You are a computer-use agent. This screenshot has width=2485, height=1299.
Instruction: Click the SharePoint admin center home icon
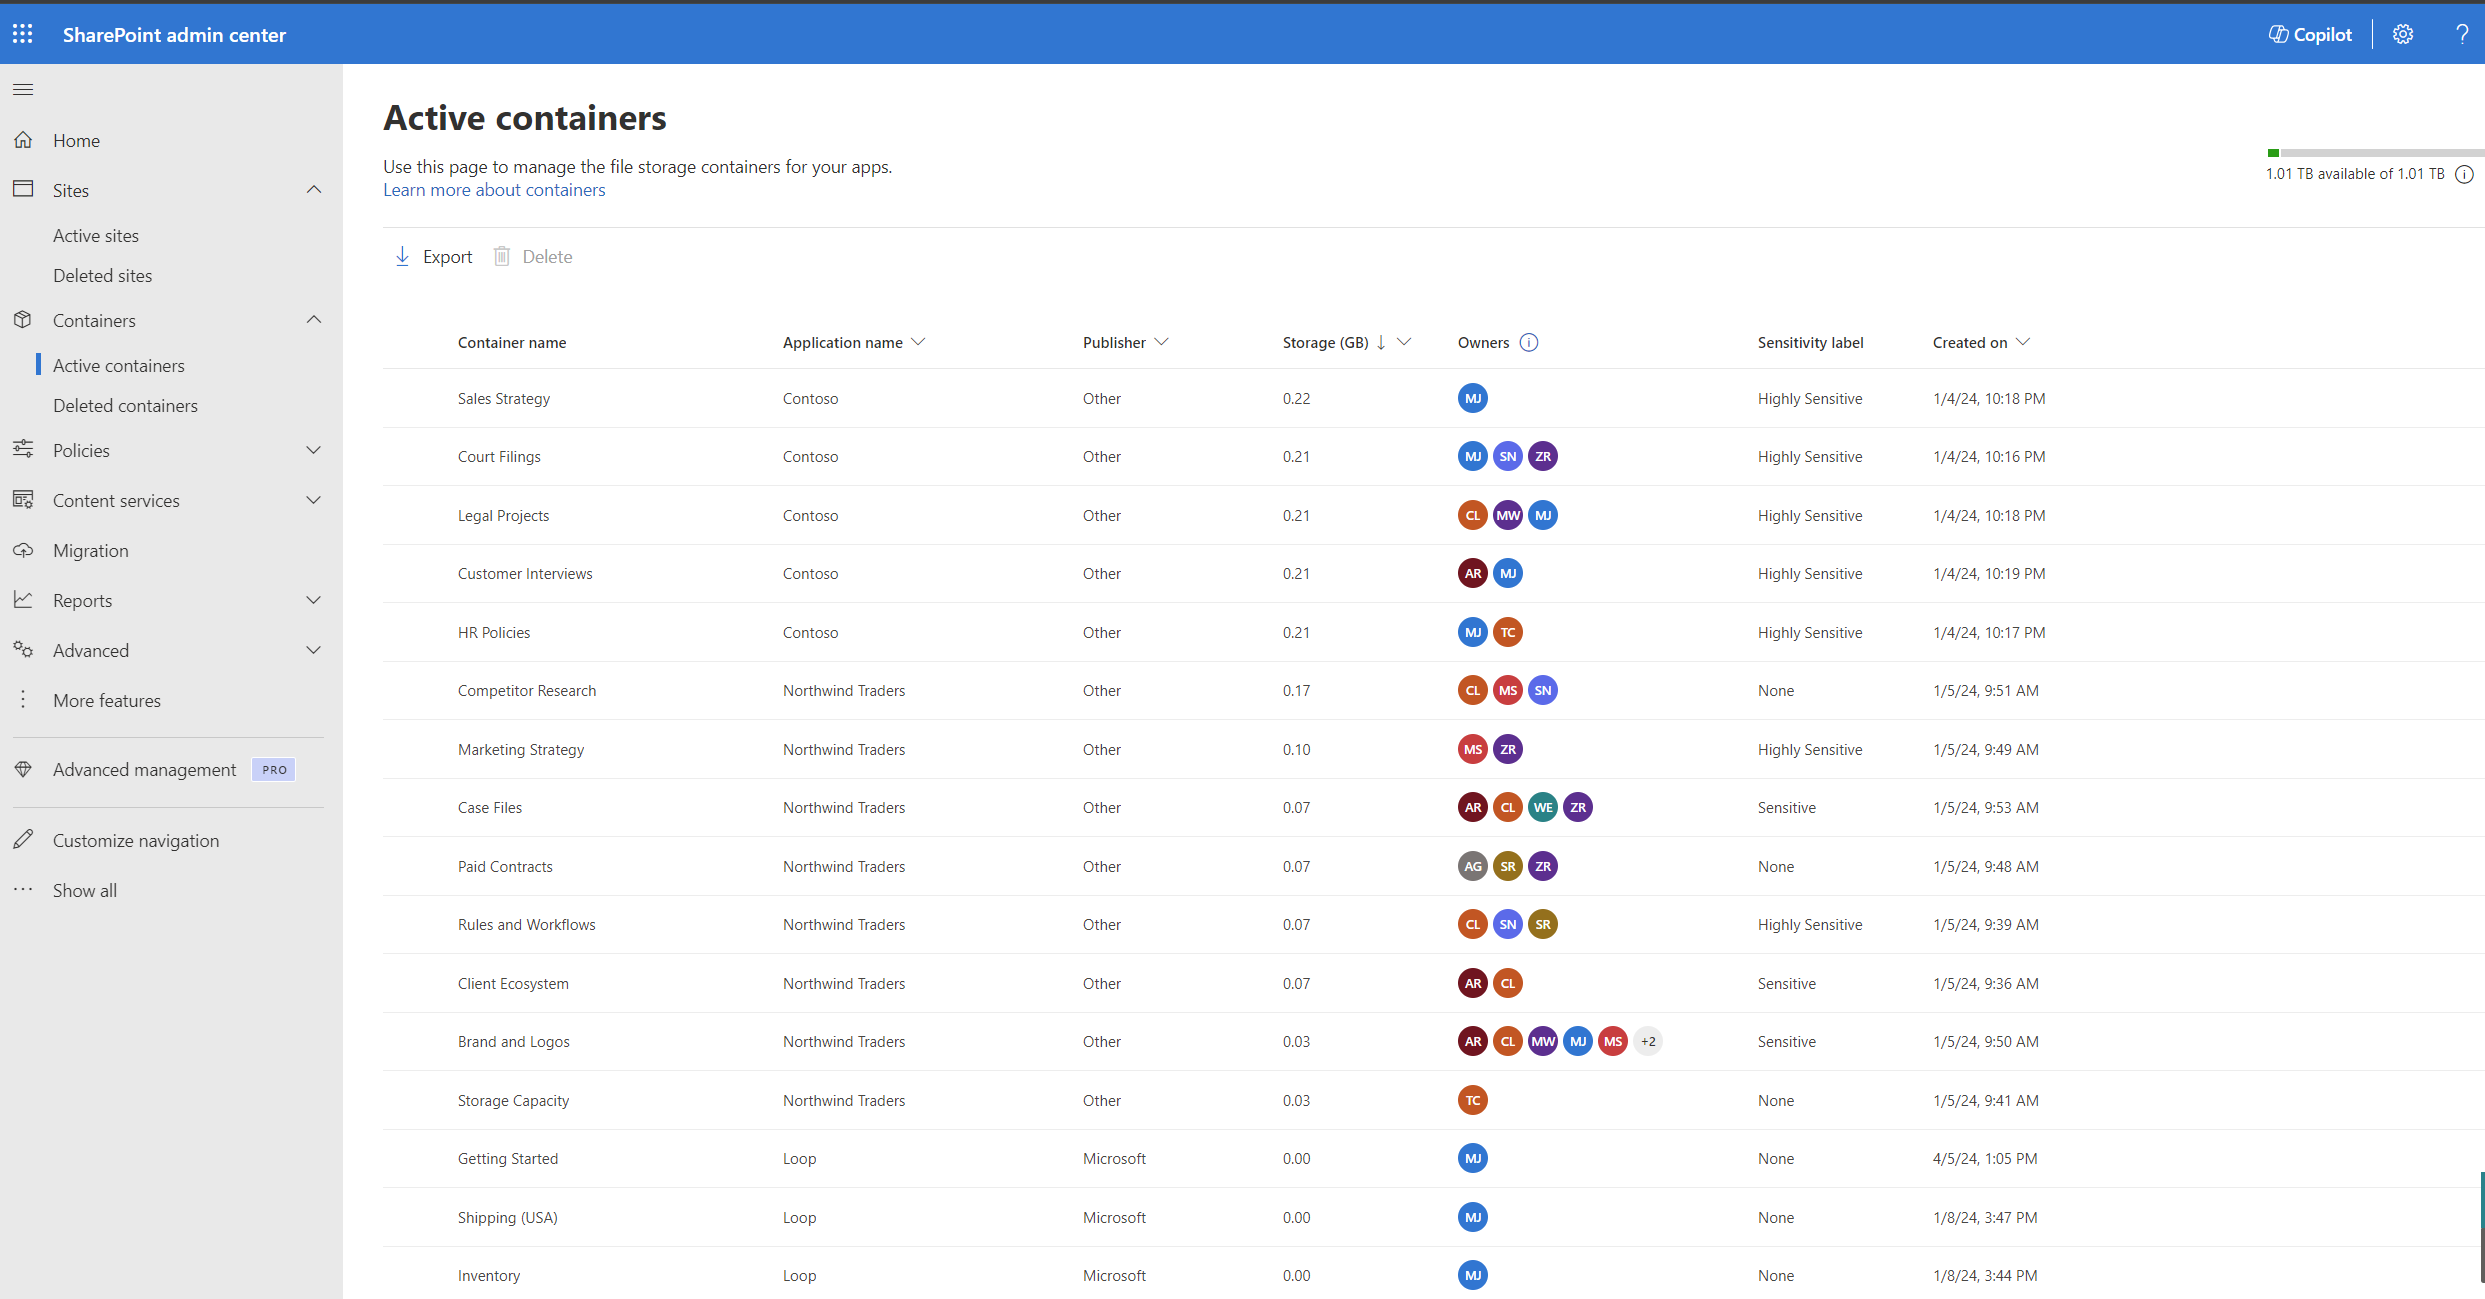(x=25, y=140)
